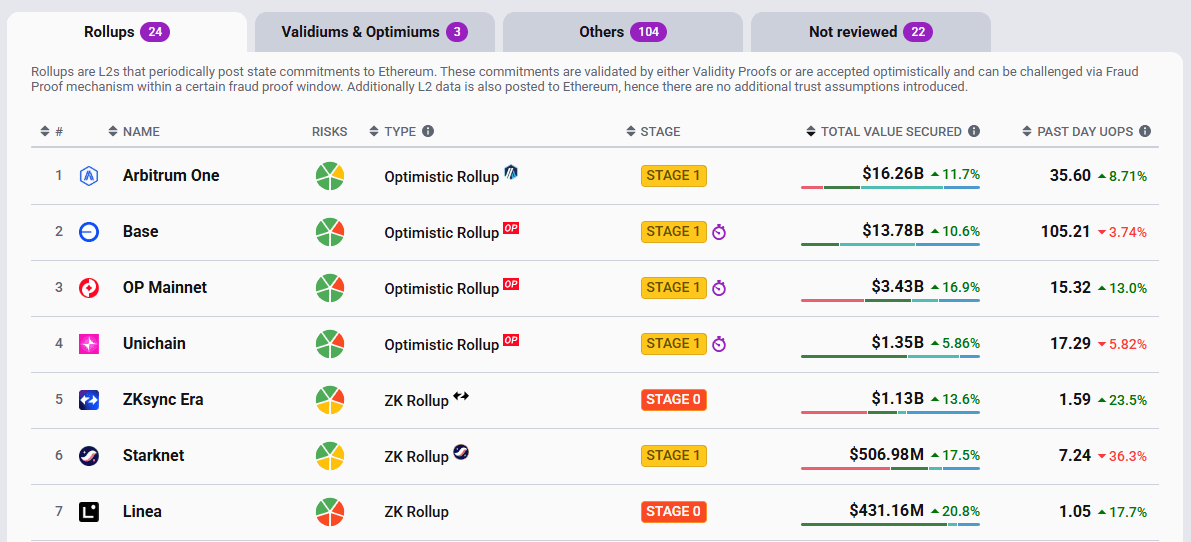Viewport: 1191px width, 542px height.
Task: Open the Starknet project page
Action: (x=153, y=456)
